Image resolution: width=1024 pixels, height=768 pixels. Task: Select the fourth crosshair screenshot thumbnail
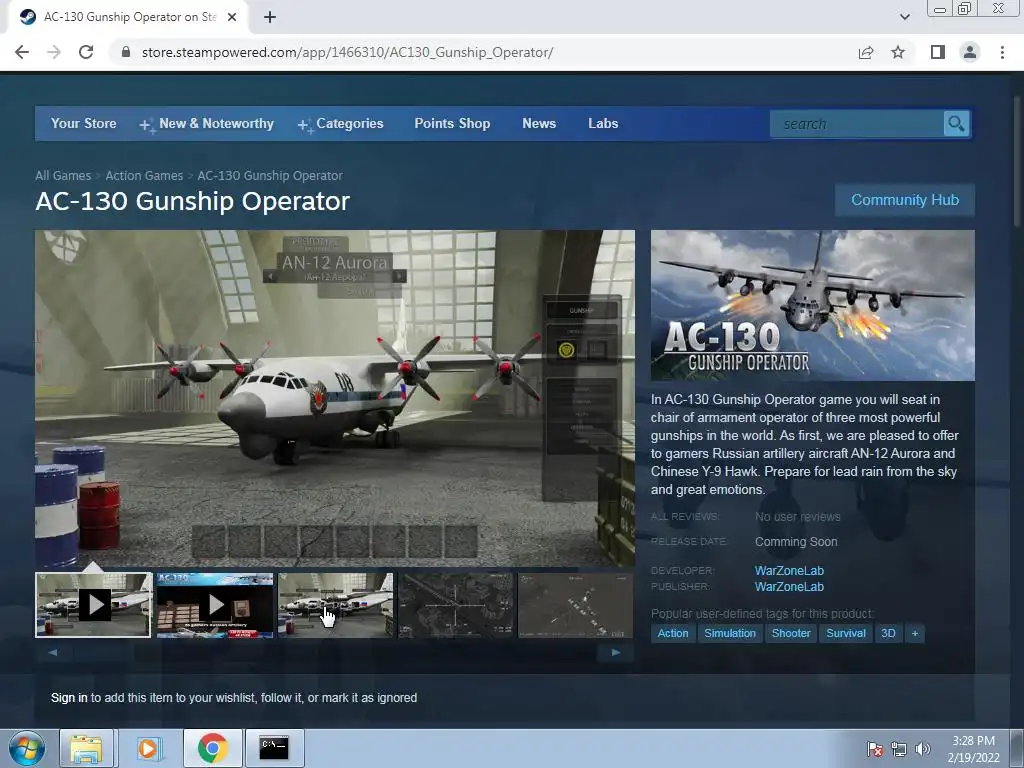pyautogui.click(x=456, y=605)
